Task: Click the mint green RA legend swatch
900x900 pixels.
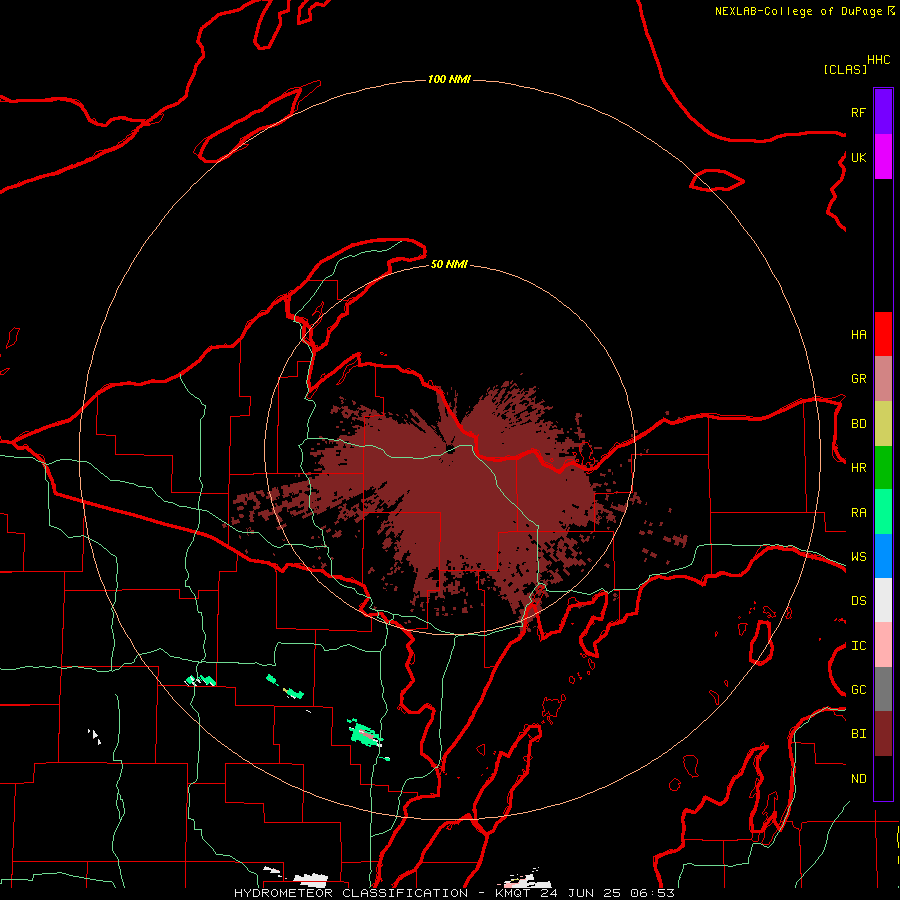Action: click(883, 512)
